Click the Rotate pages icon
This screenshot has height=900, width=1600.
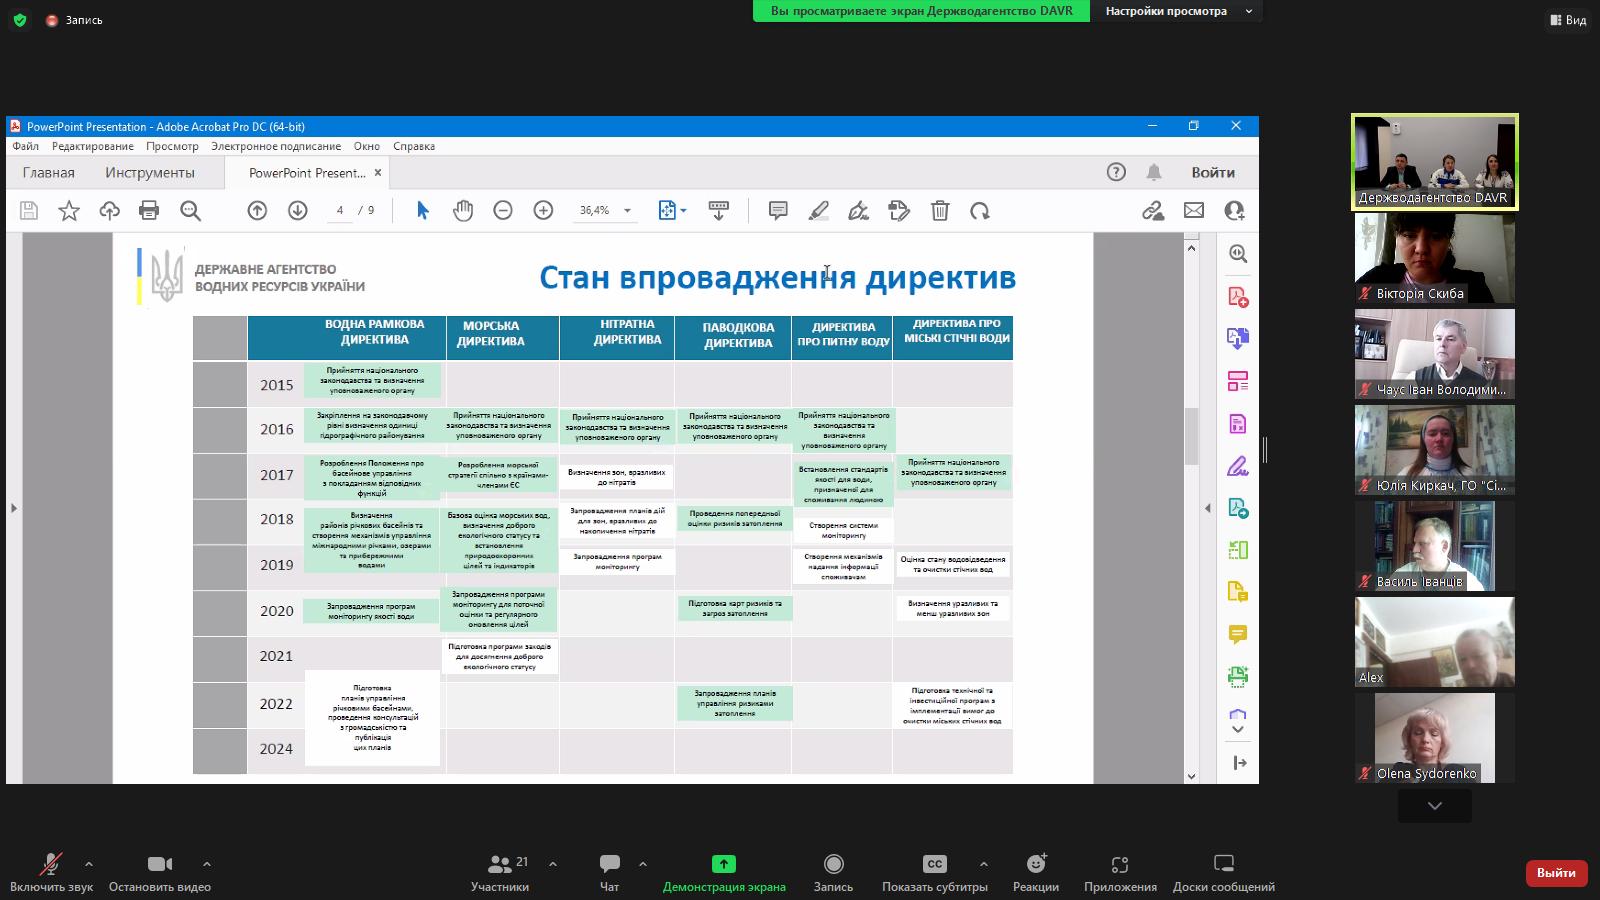click(979, 211)
